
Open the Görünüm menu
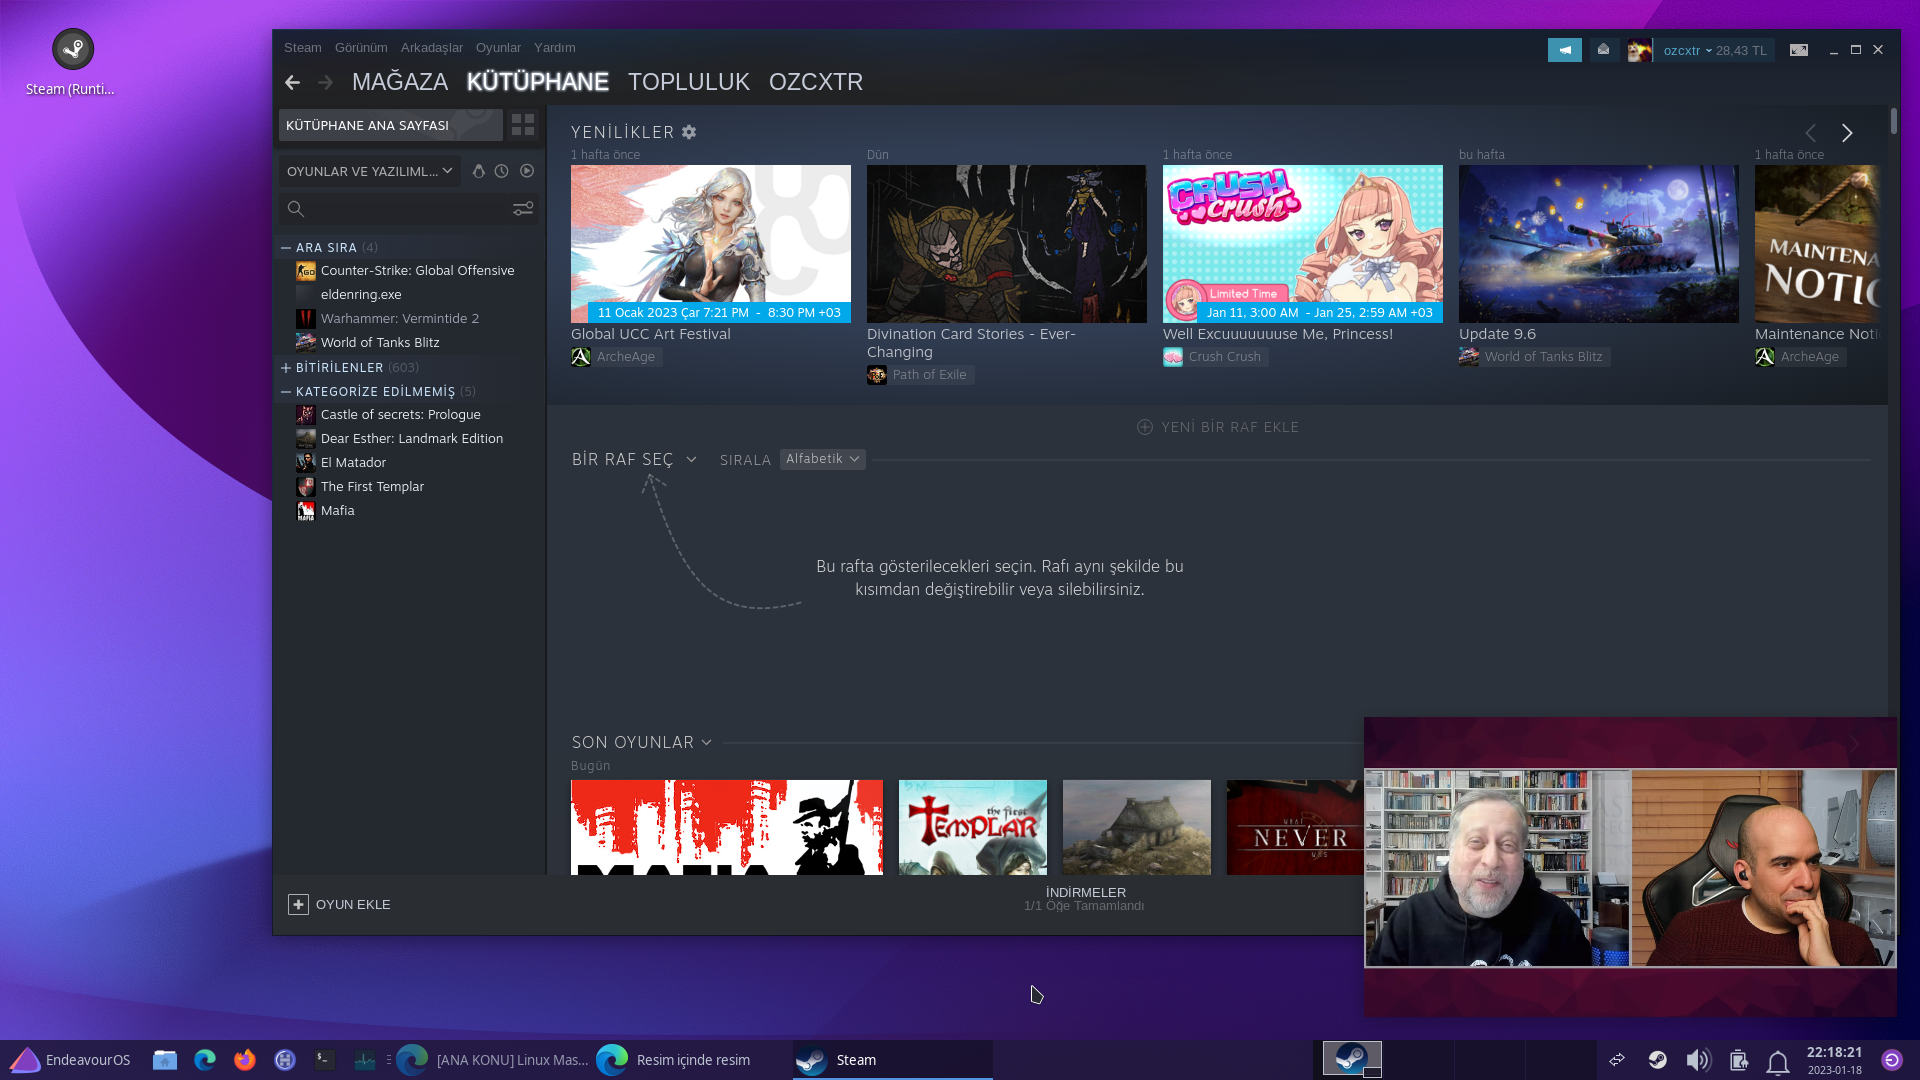[x=361, y=48]
